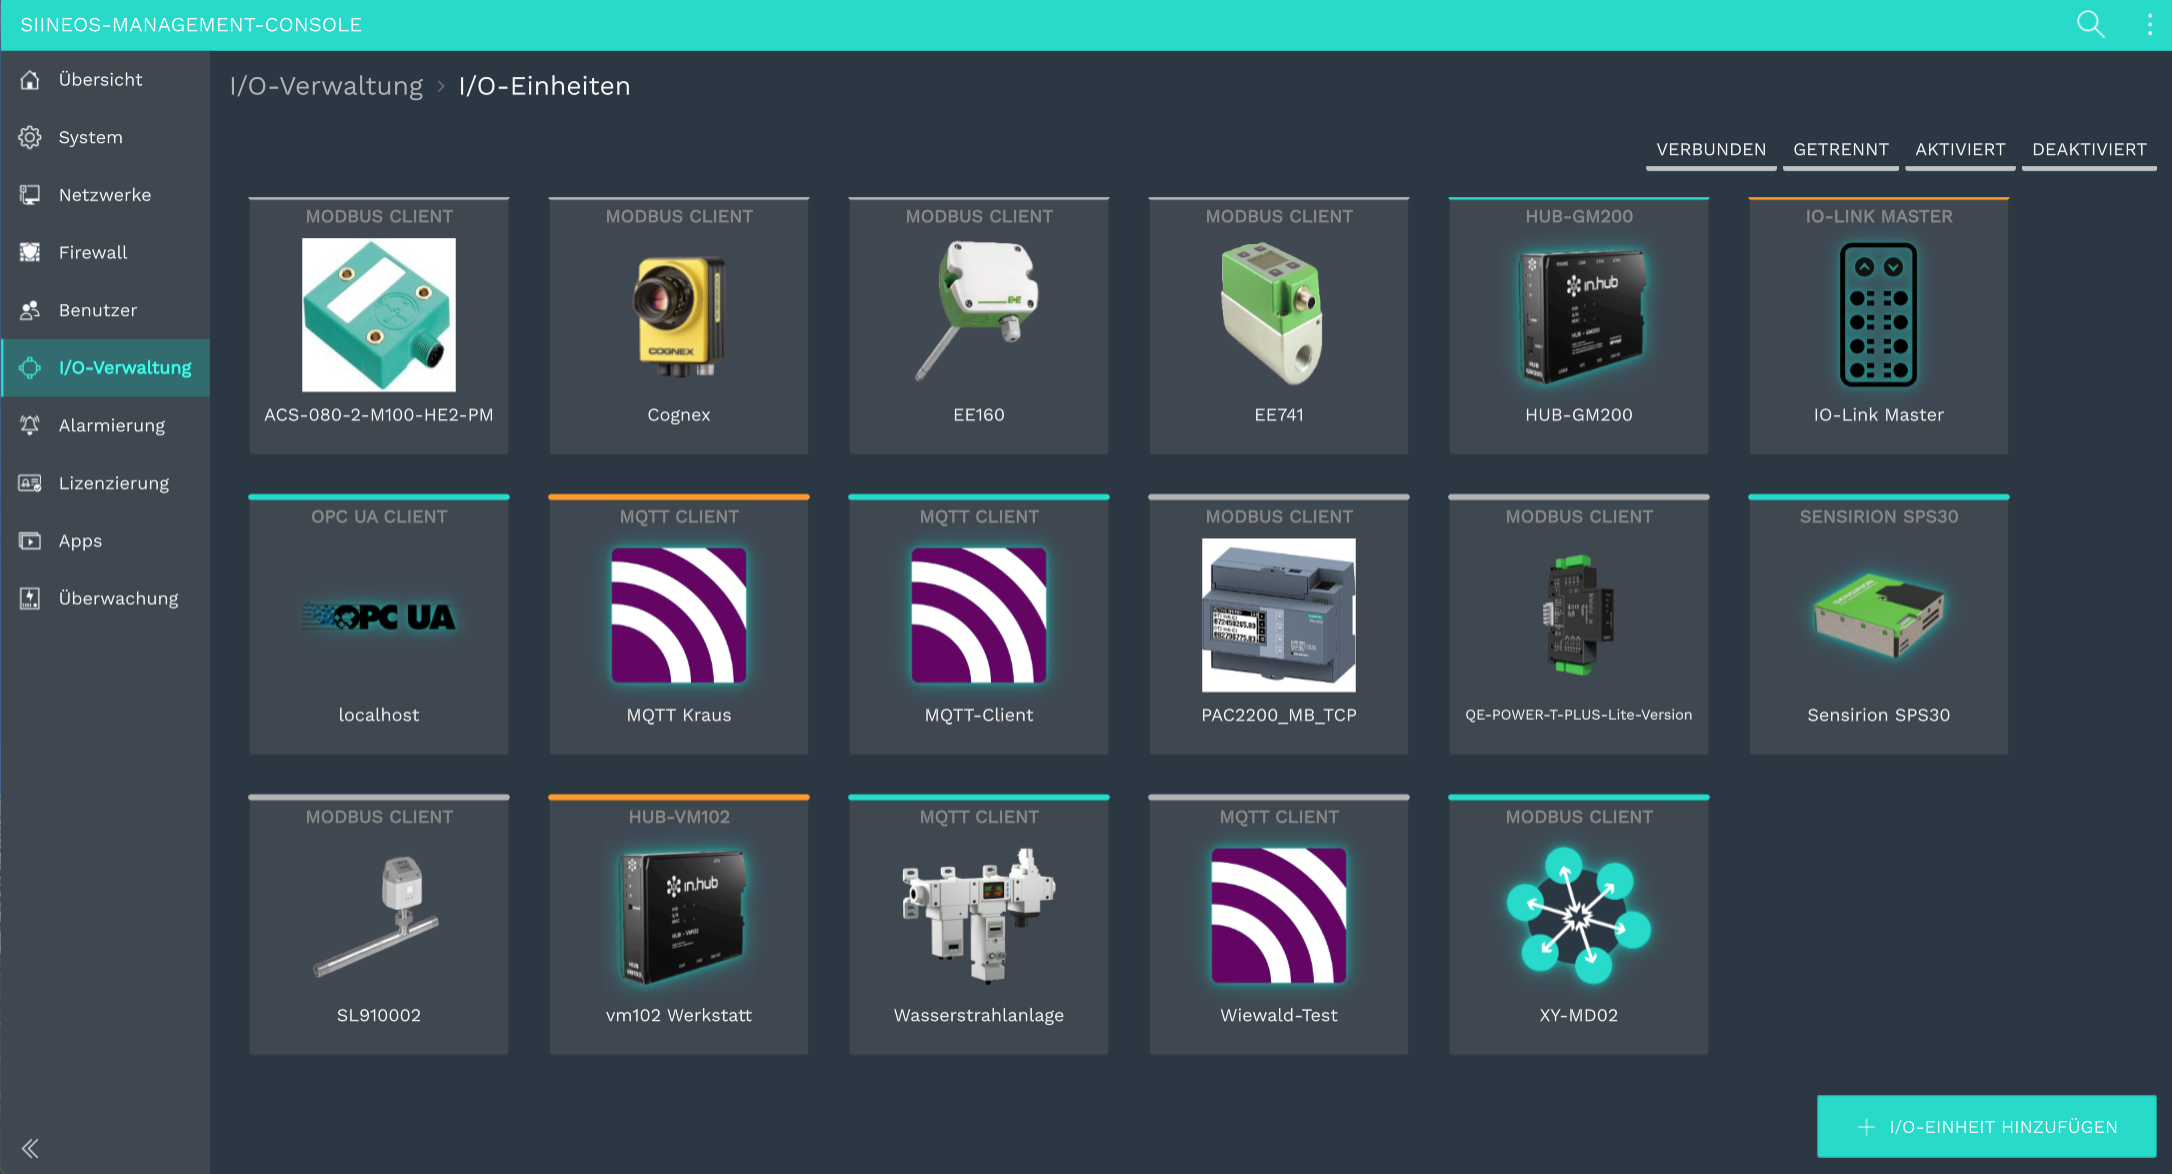Screen dimensions: 2172x1174
Task: Click the I/O-Einheiten breadcrumb text
Action: [545, 86]
